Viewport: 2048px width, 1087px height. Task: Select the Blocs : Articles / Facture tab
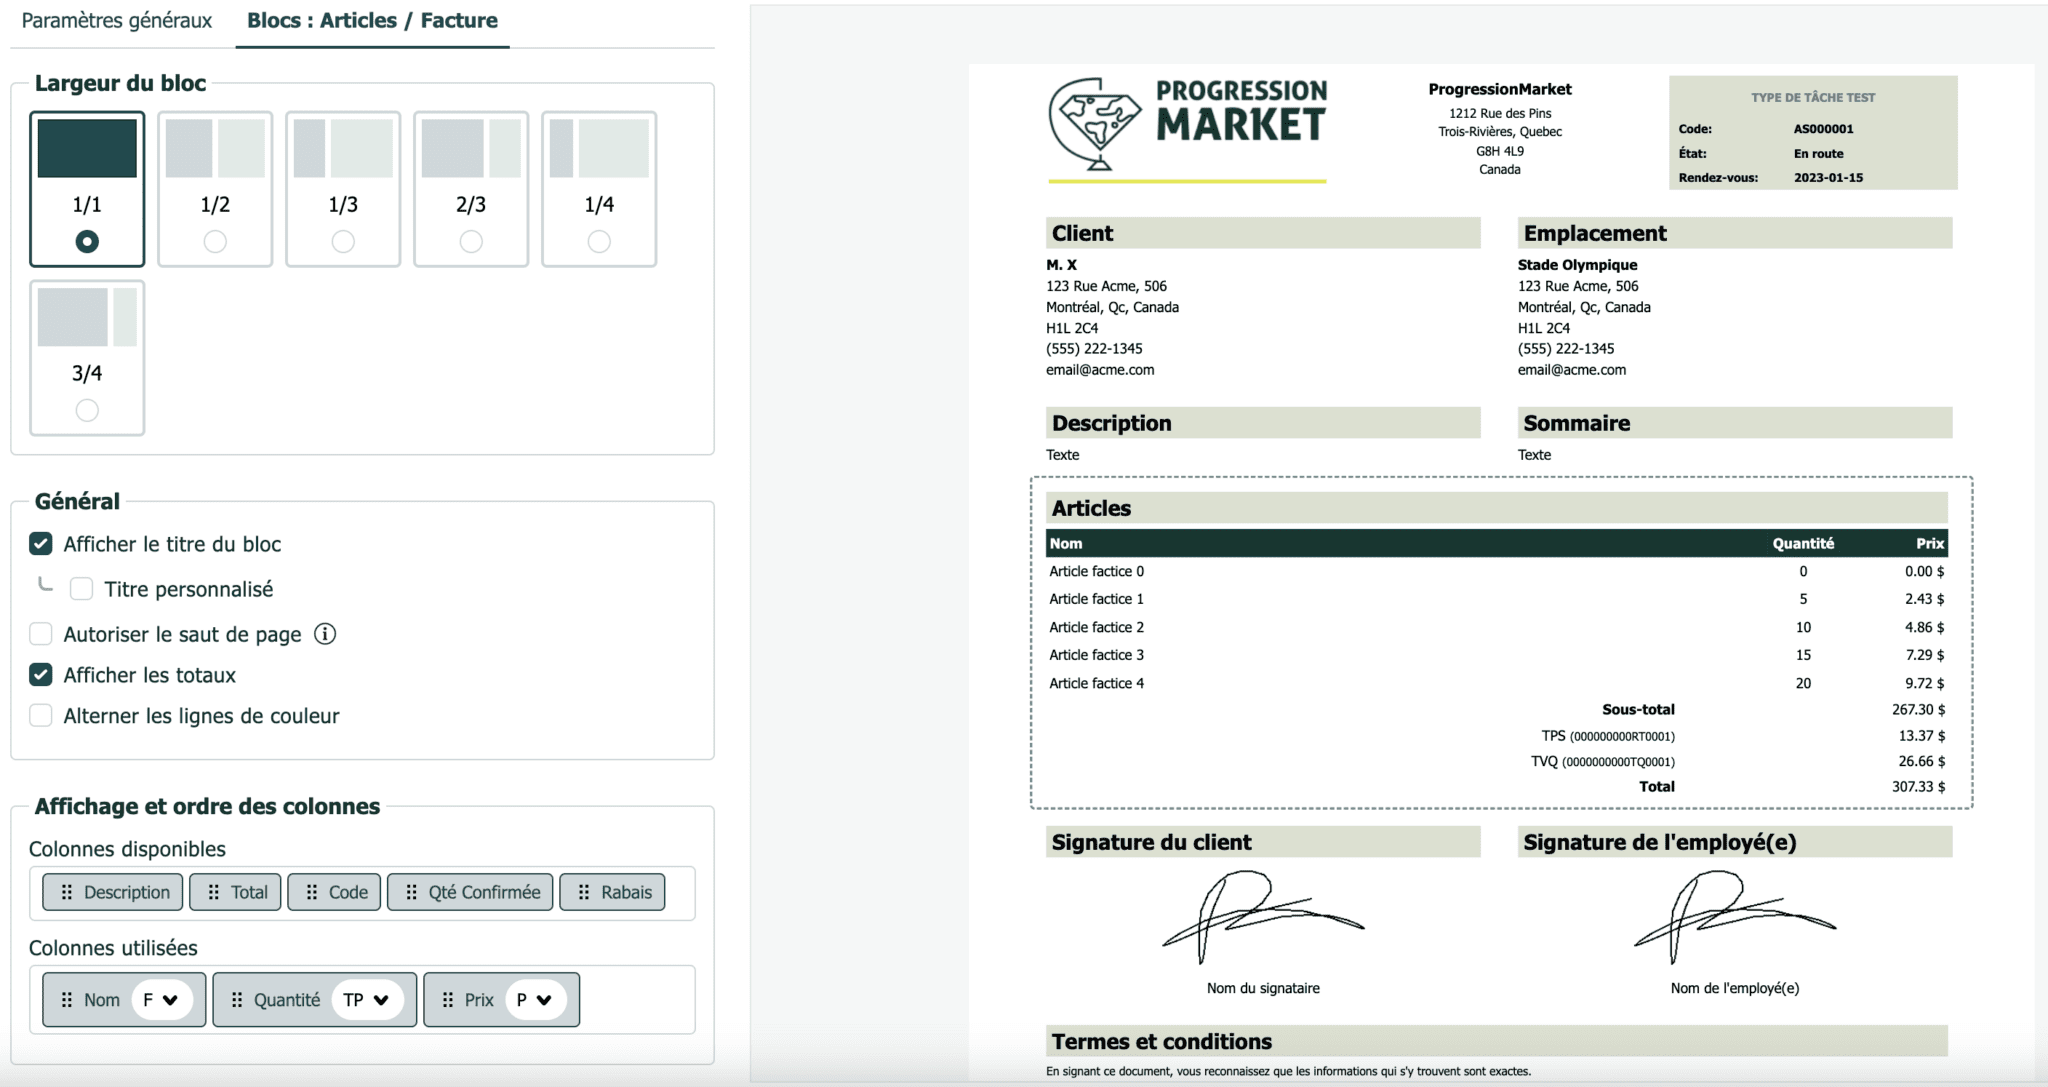pos(372,21)
